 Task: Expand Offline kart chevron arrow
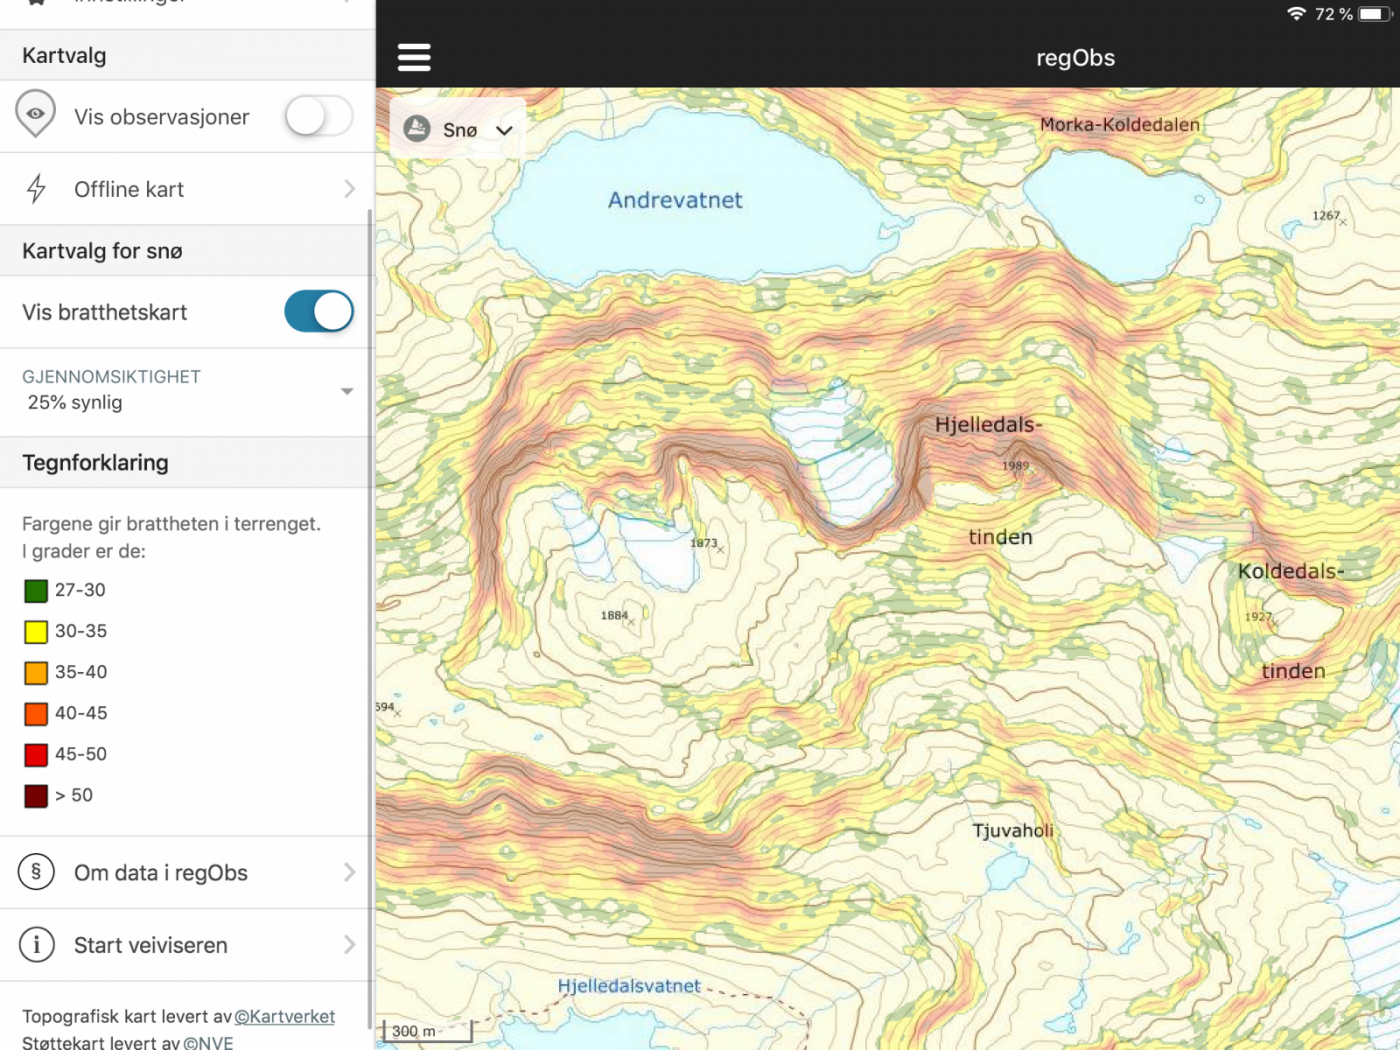pos(349,189)
